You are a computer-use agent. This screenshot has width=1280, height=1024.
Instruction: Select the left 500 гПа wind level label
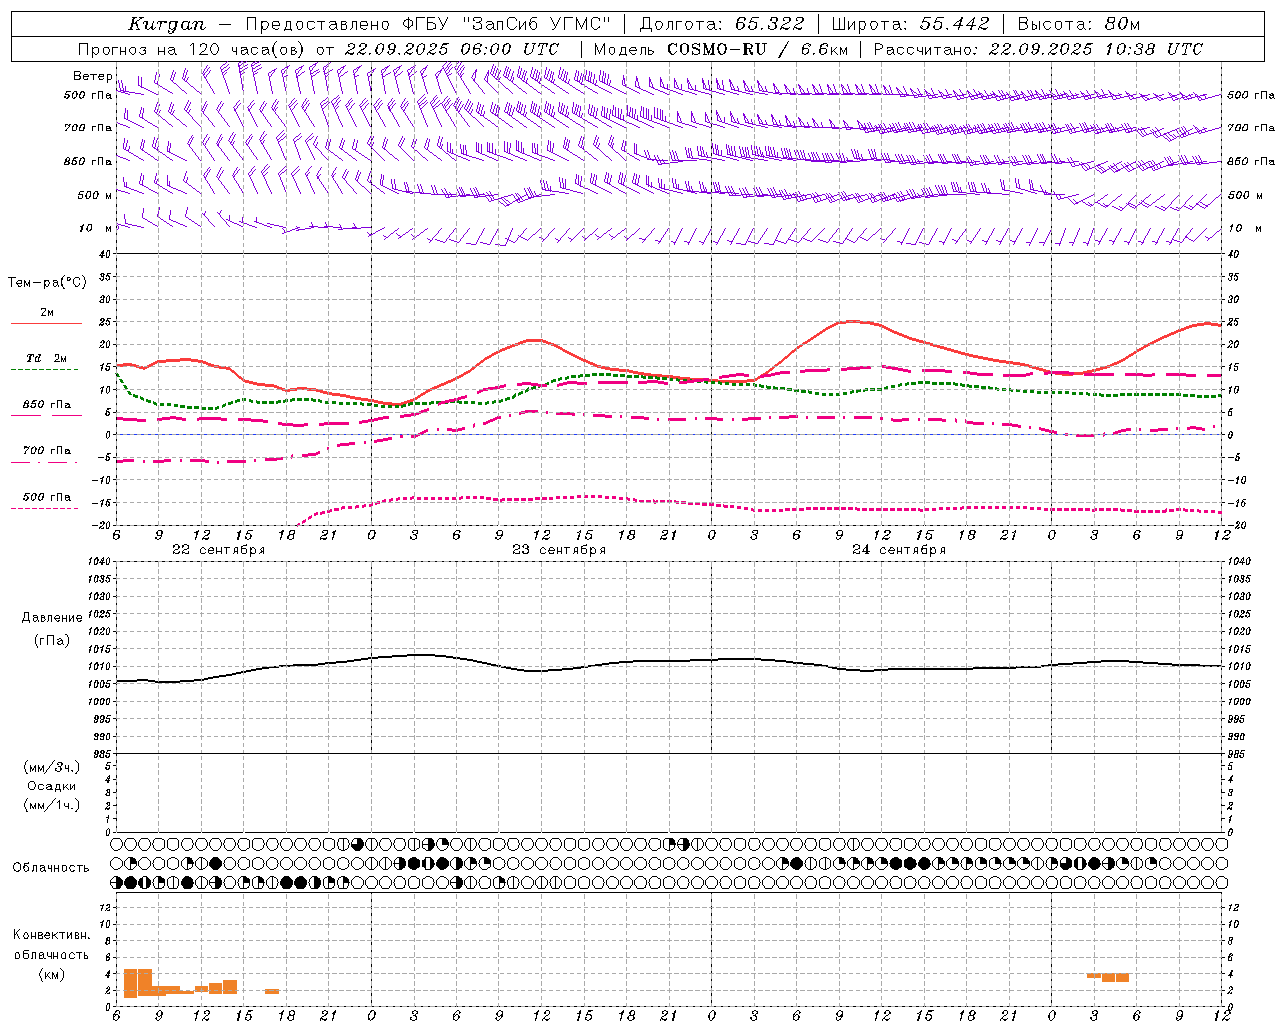88,95
